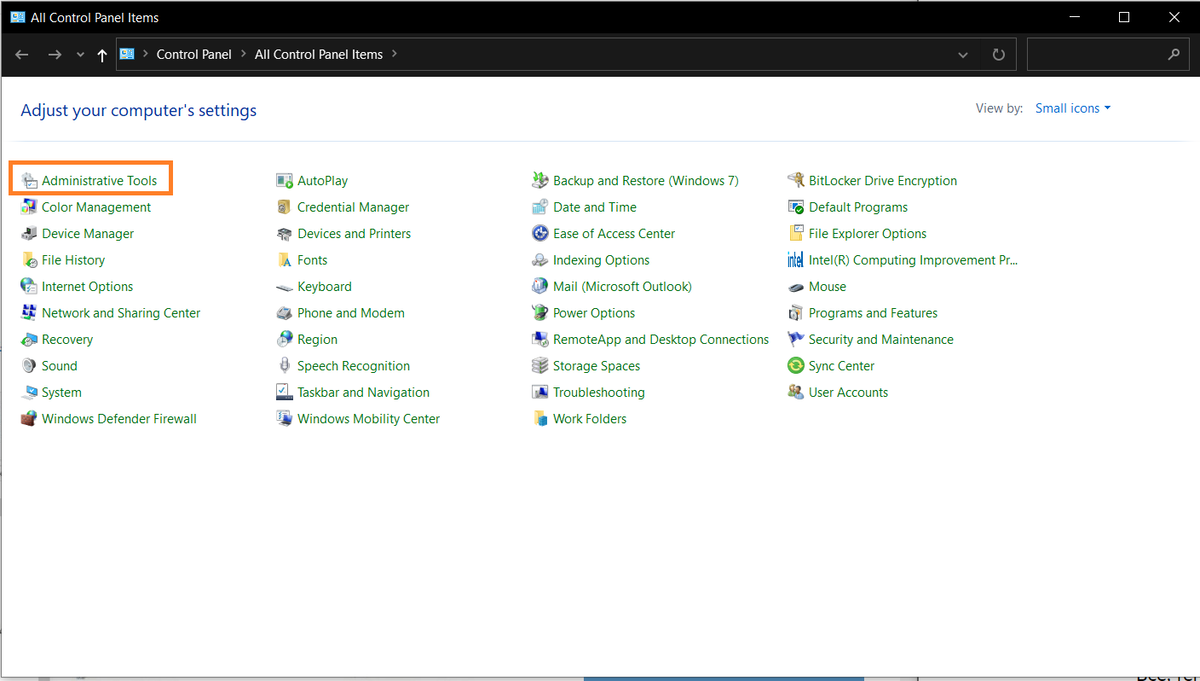Click the Region globe icon
The width and height of the screenshot is (1200, 681).
(284, 340)
